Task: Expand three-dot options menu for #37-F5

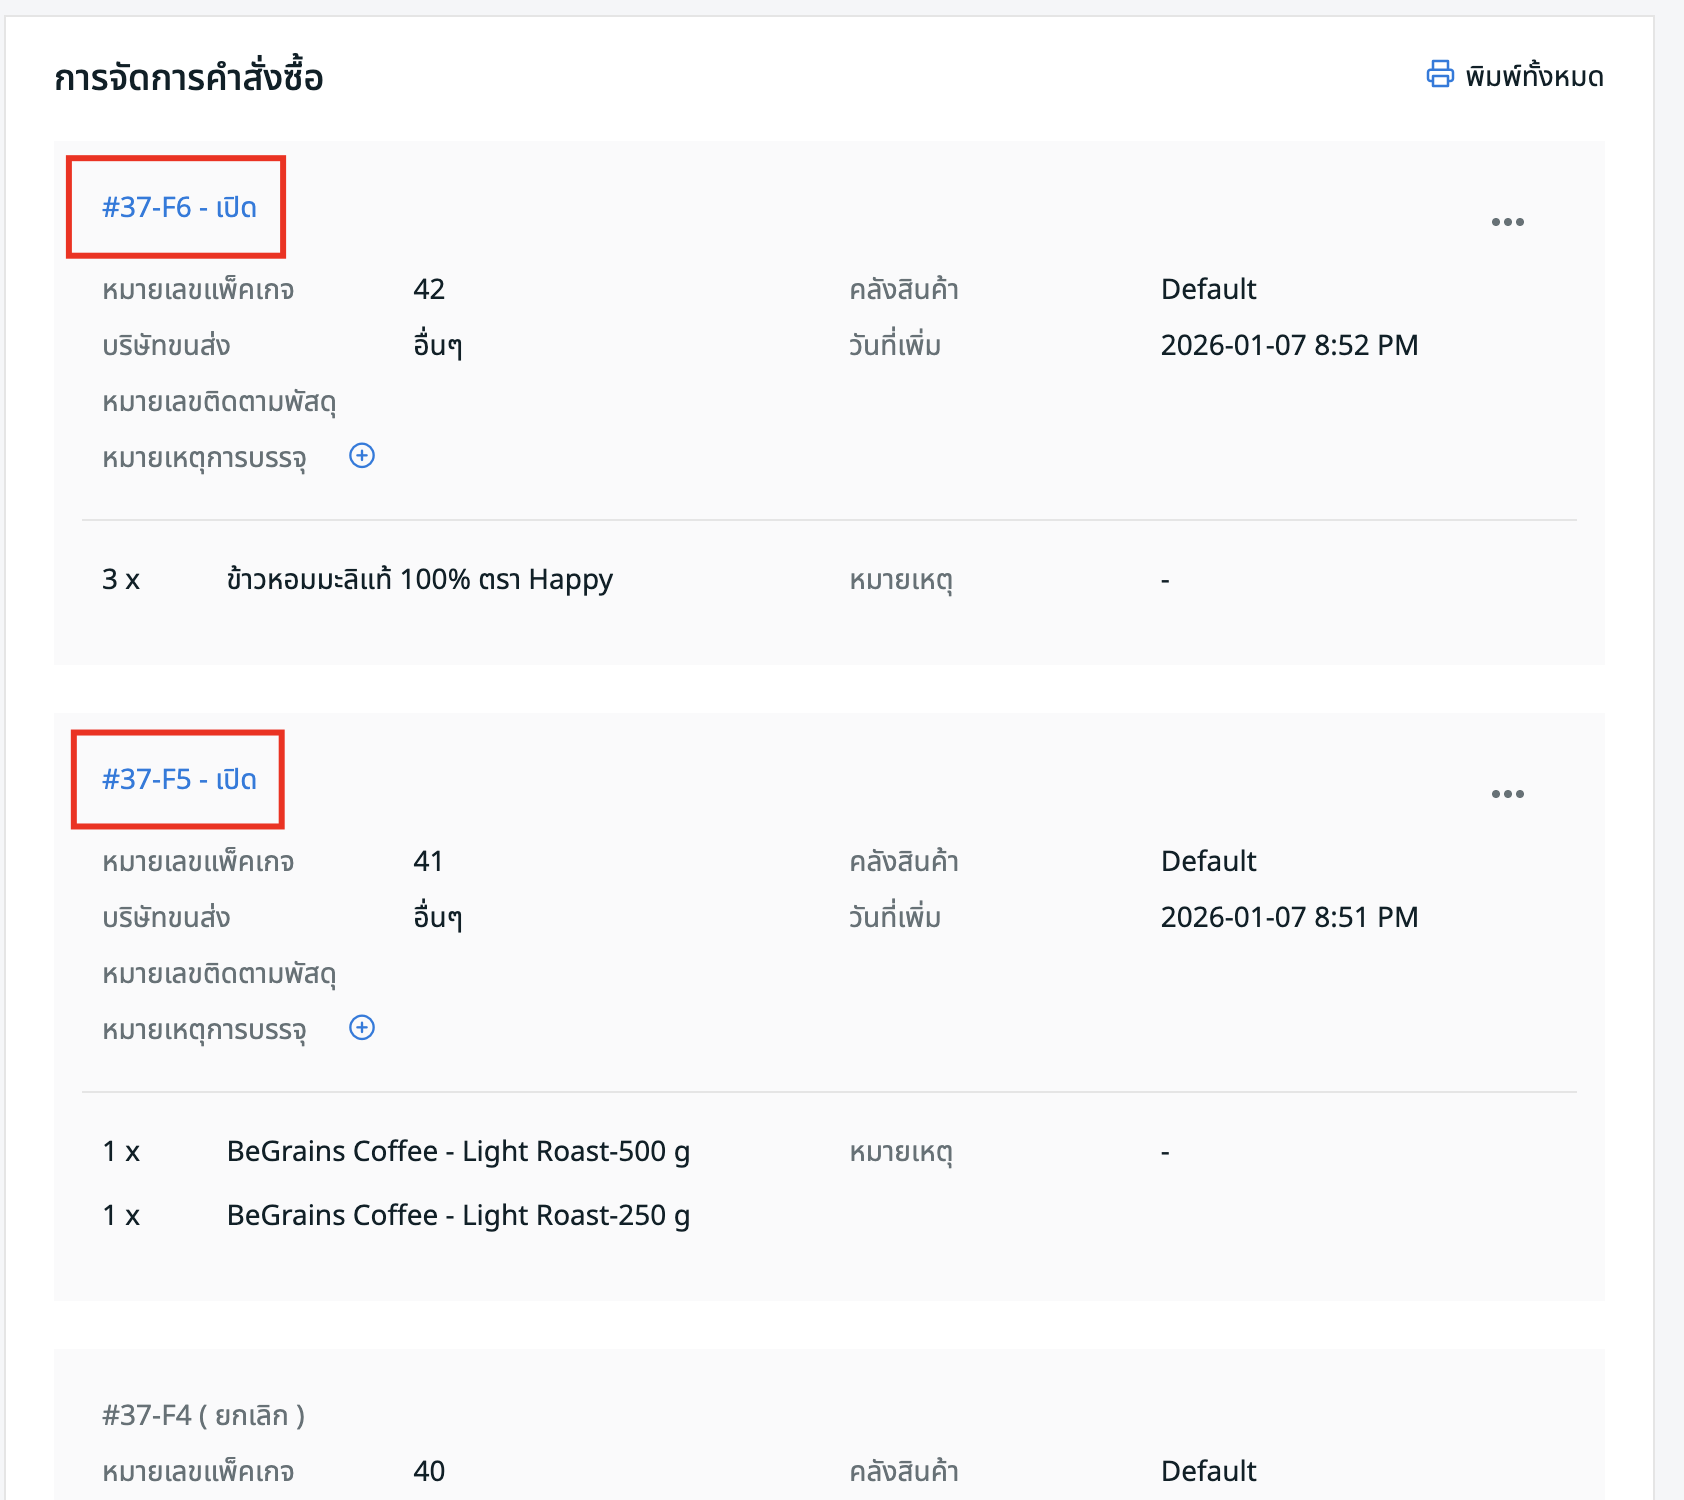Action: pyautogui.click(x=1507, y=794)
